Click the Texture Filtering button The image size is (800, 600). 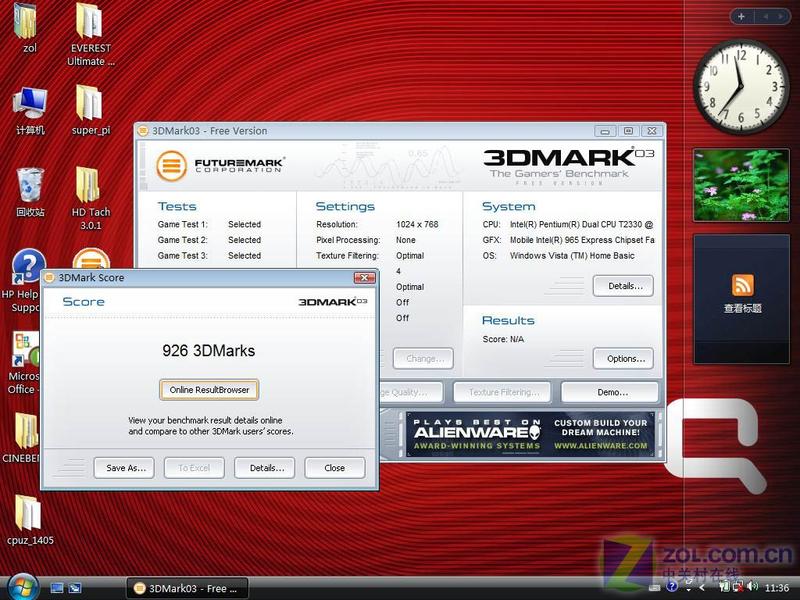pyautogui.click(x=503, y=392)
